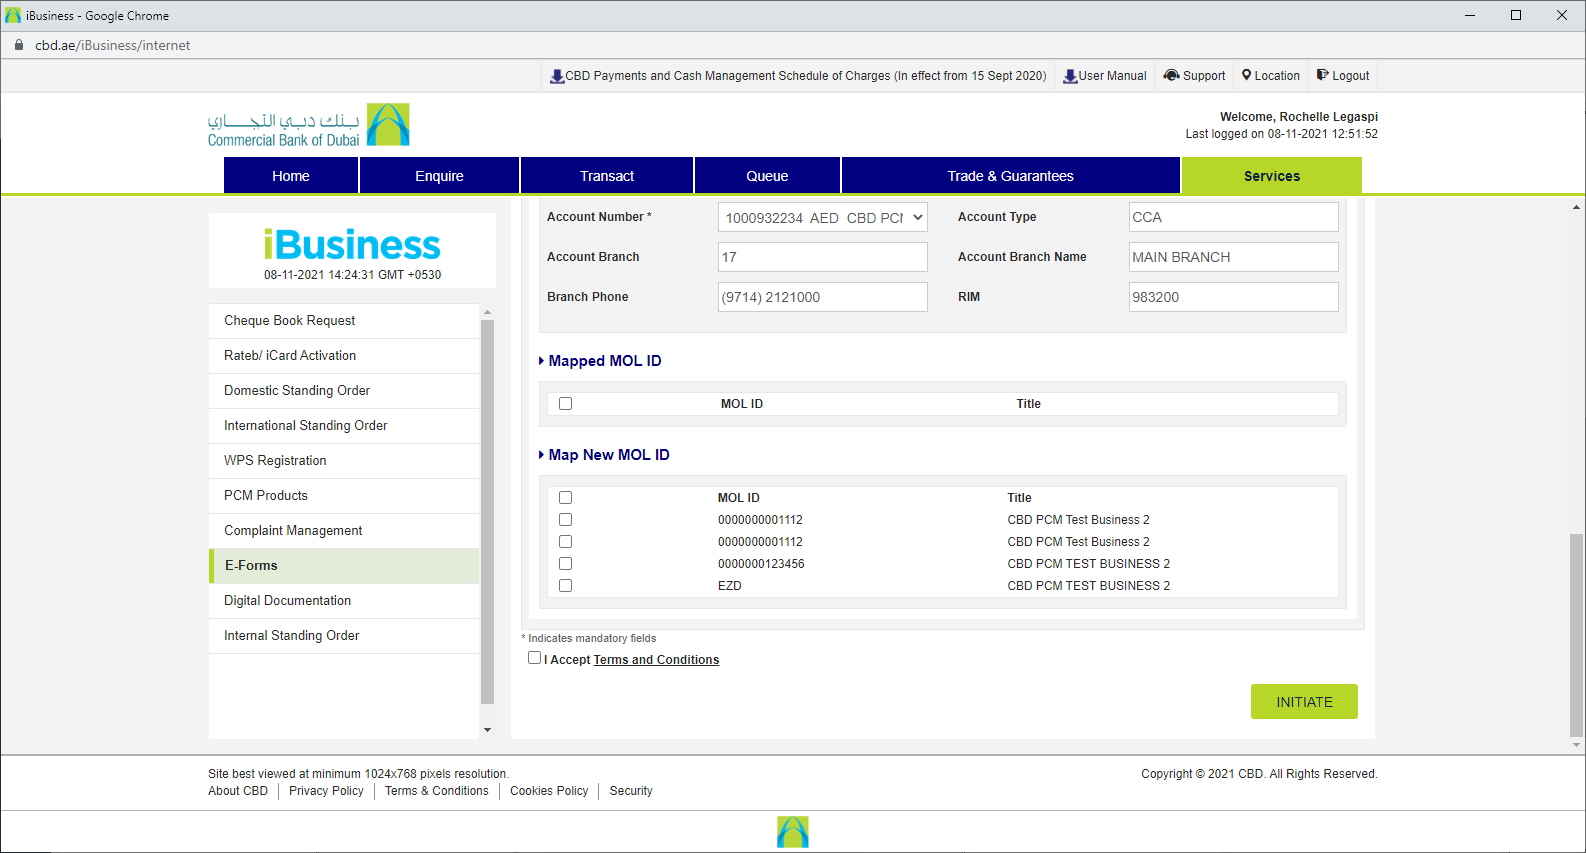Open Terms and Conditions link beside I Accept
This screenshot has width=1586, height=853.
pos(656,660)
